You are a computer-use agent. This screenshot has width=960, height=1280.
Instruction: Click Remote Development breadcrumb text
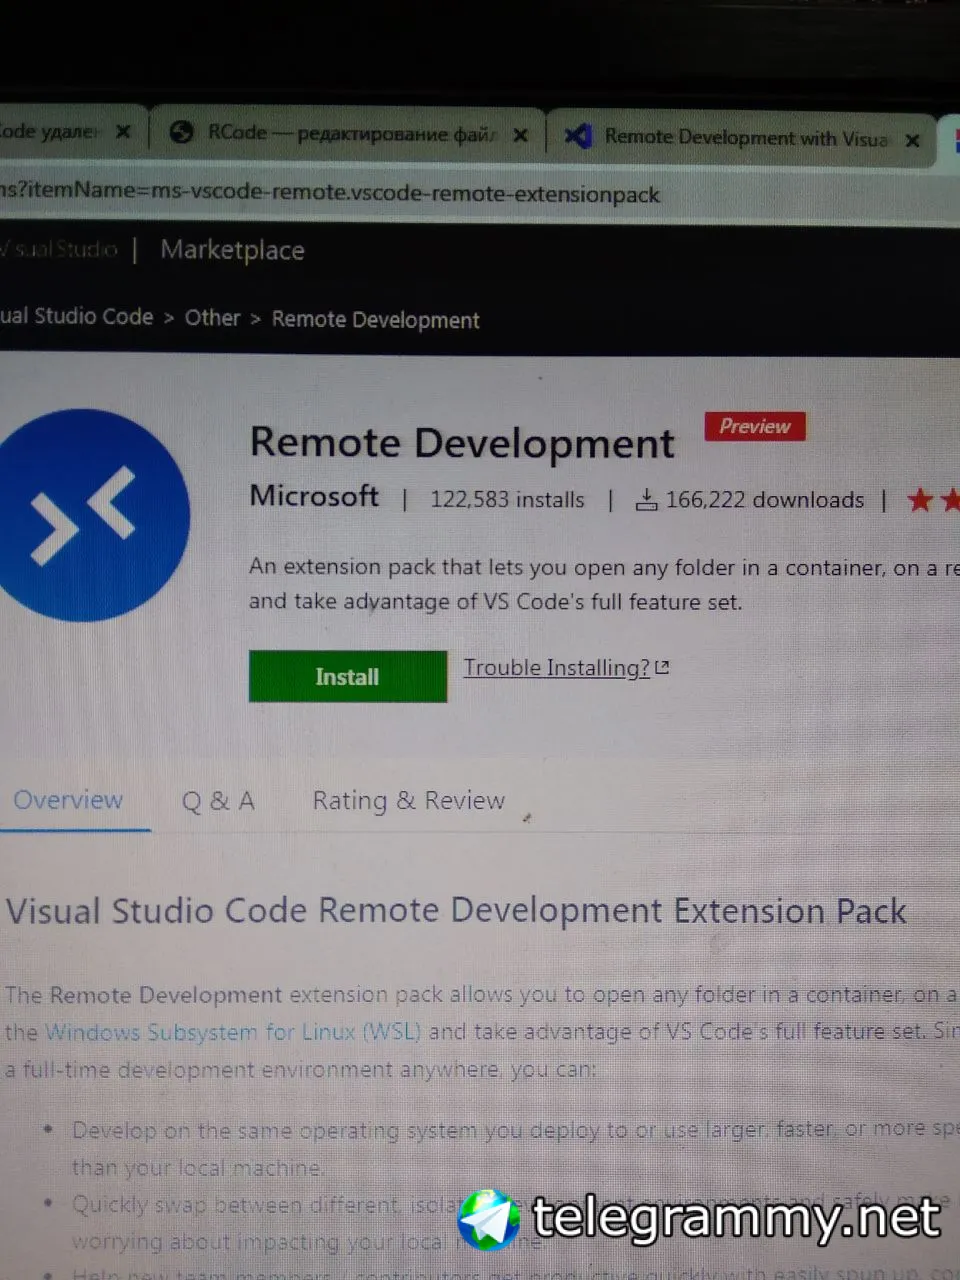pyautogui.click(x=376, y=320)
